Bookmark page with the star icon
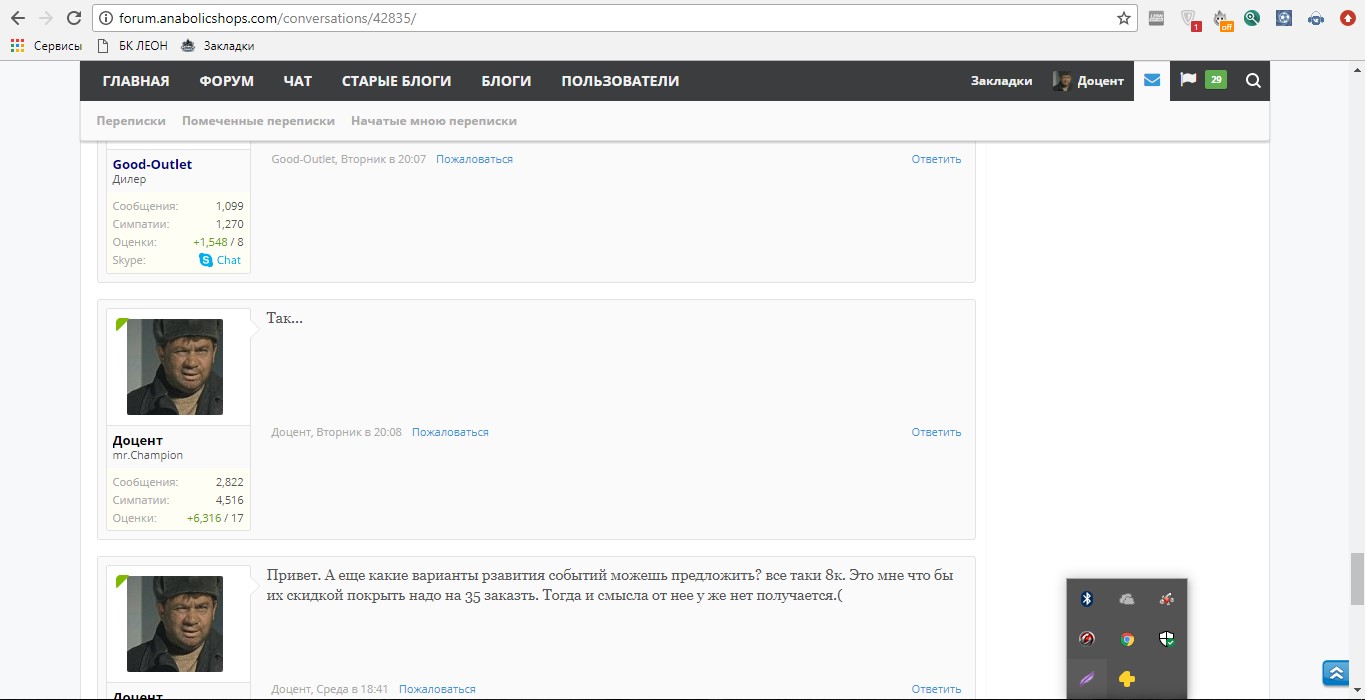This screenshot has width=1365, height=700. pyautogui.click(x=1123, y=18)
